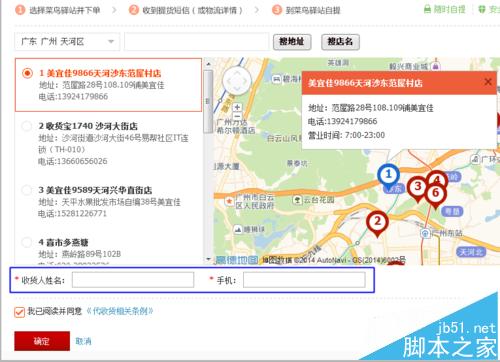Open the 代收货相关条例 link
This screenshot has width=500, height=362.
point(119,311)
